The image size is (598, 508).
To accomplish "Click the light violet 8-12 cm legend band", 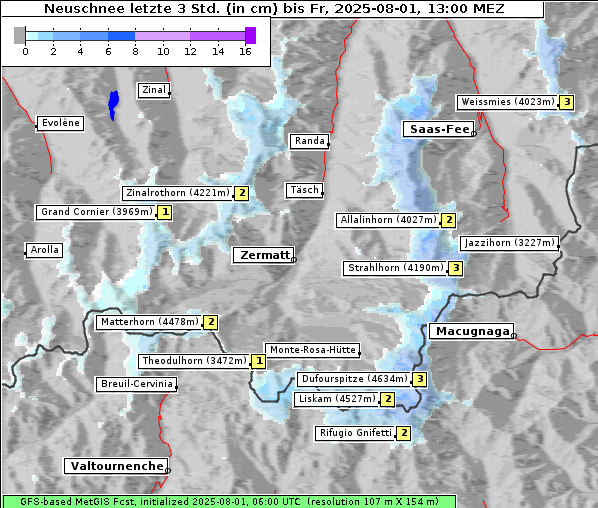I will click(162, 36).
